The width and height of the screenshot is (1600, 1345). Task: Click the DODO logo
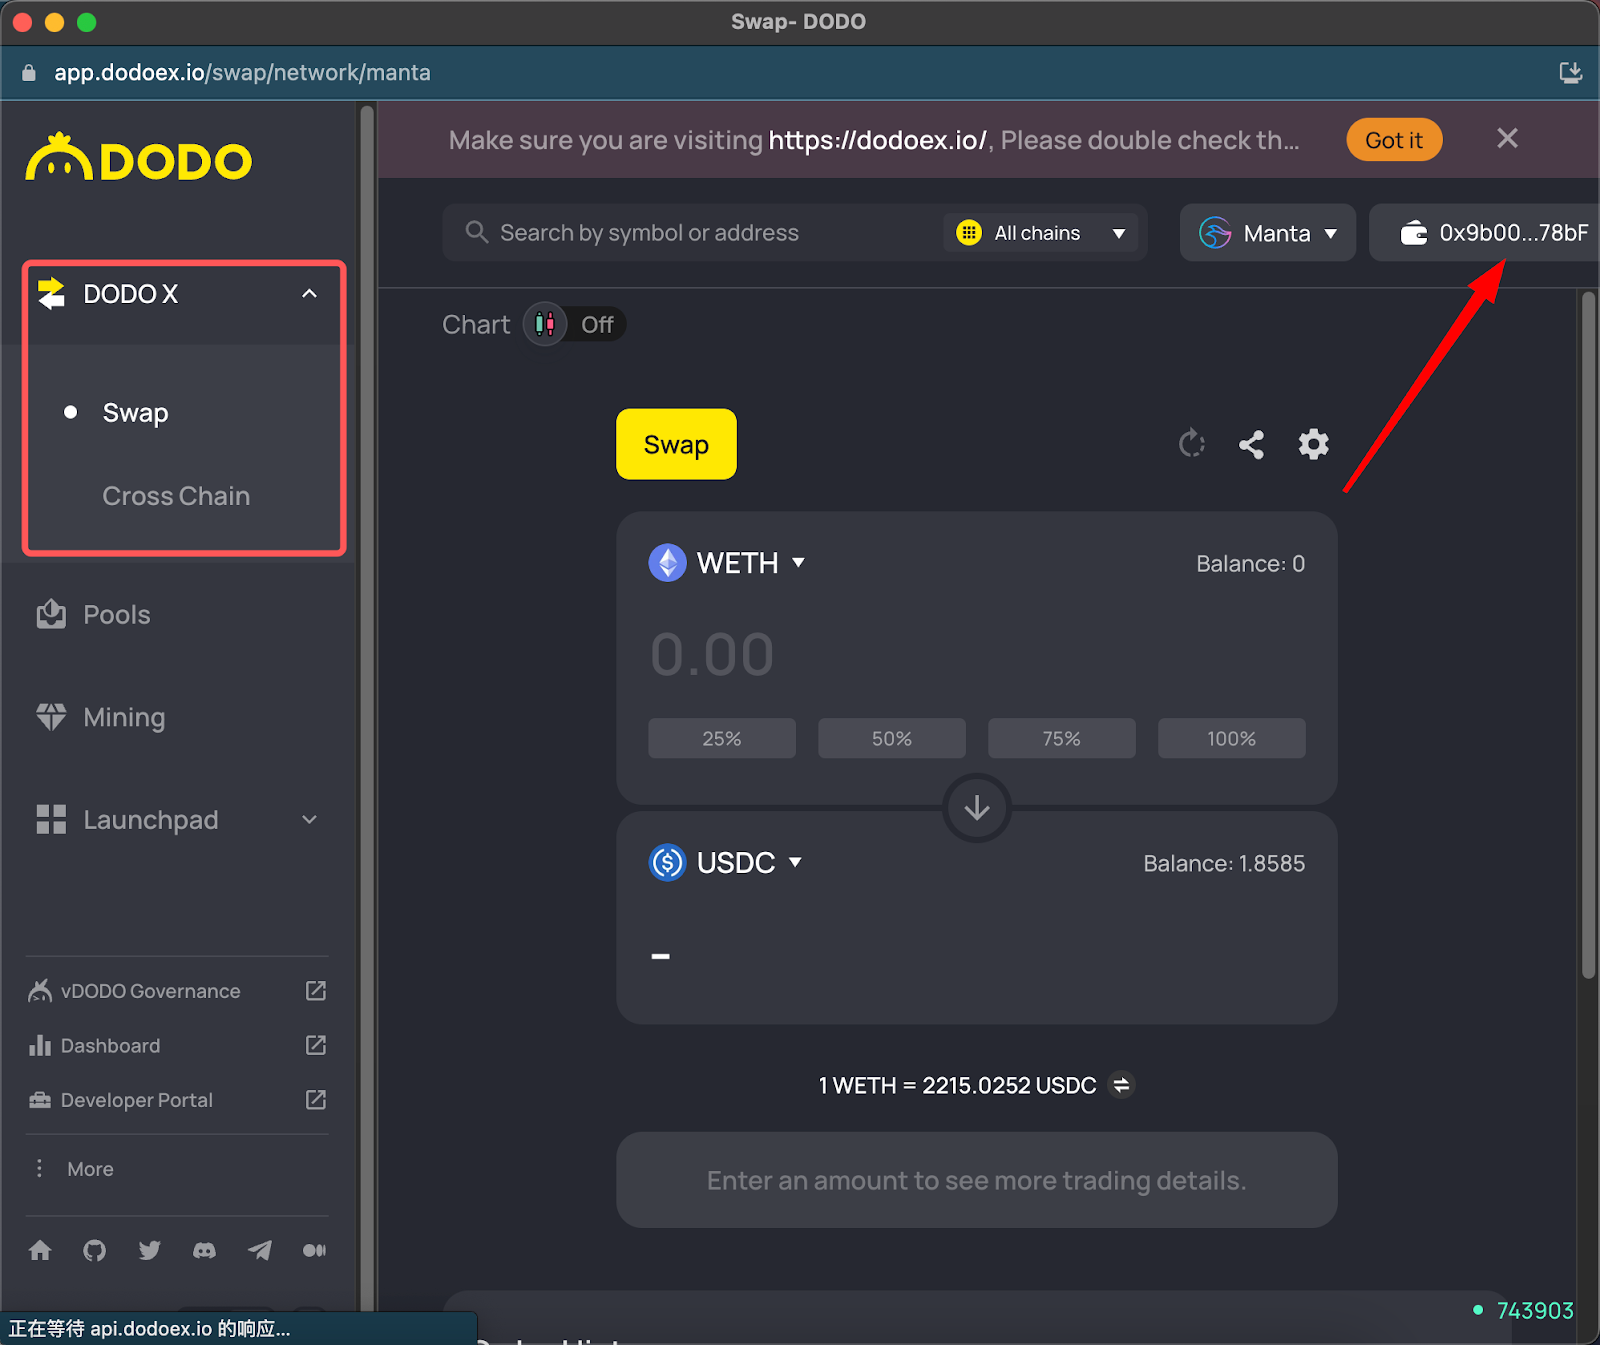pyautogui.click(x=139, y=158)
